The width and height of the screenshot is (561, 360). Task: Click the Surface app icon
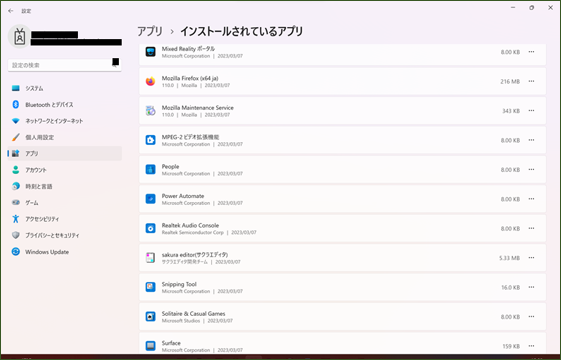151,346
